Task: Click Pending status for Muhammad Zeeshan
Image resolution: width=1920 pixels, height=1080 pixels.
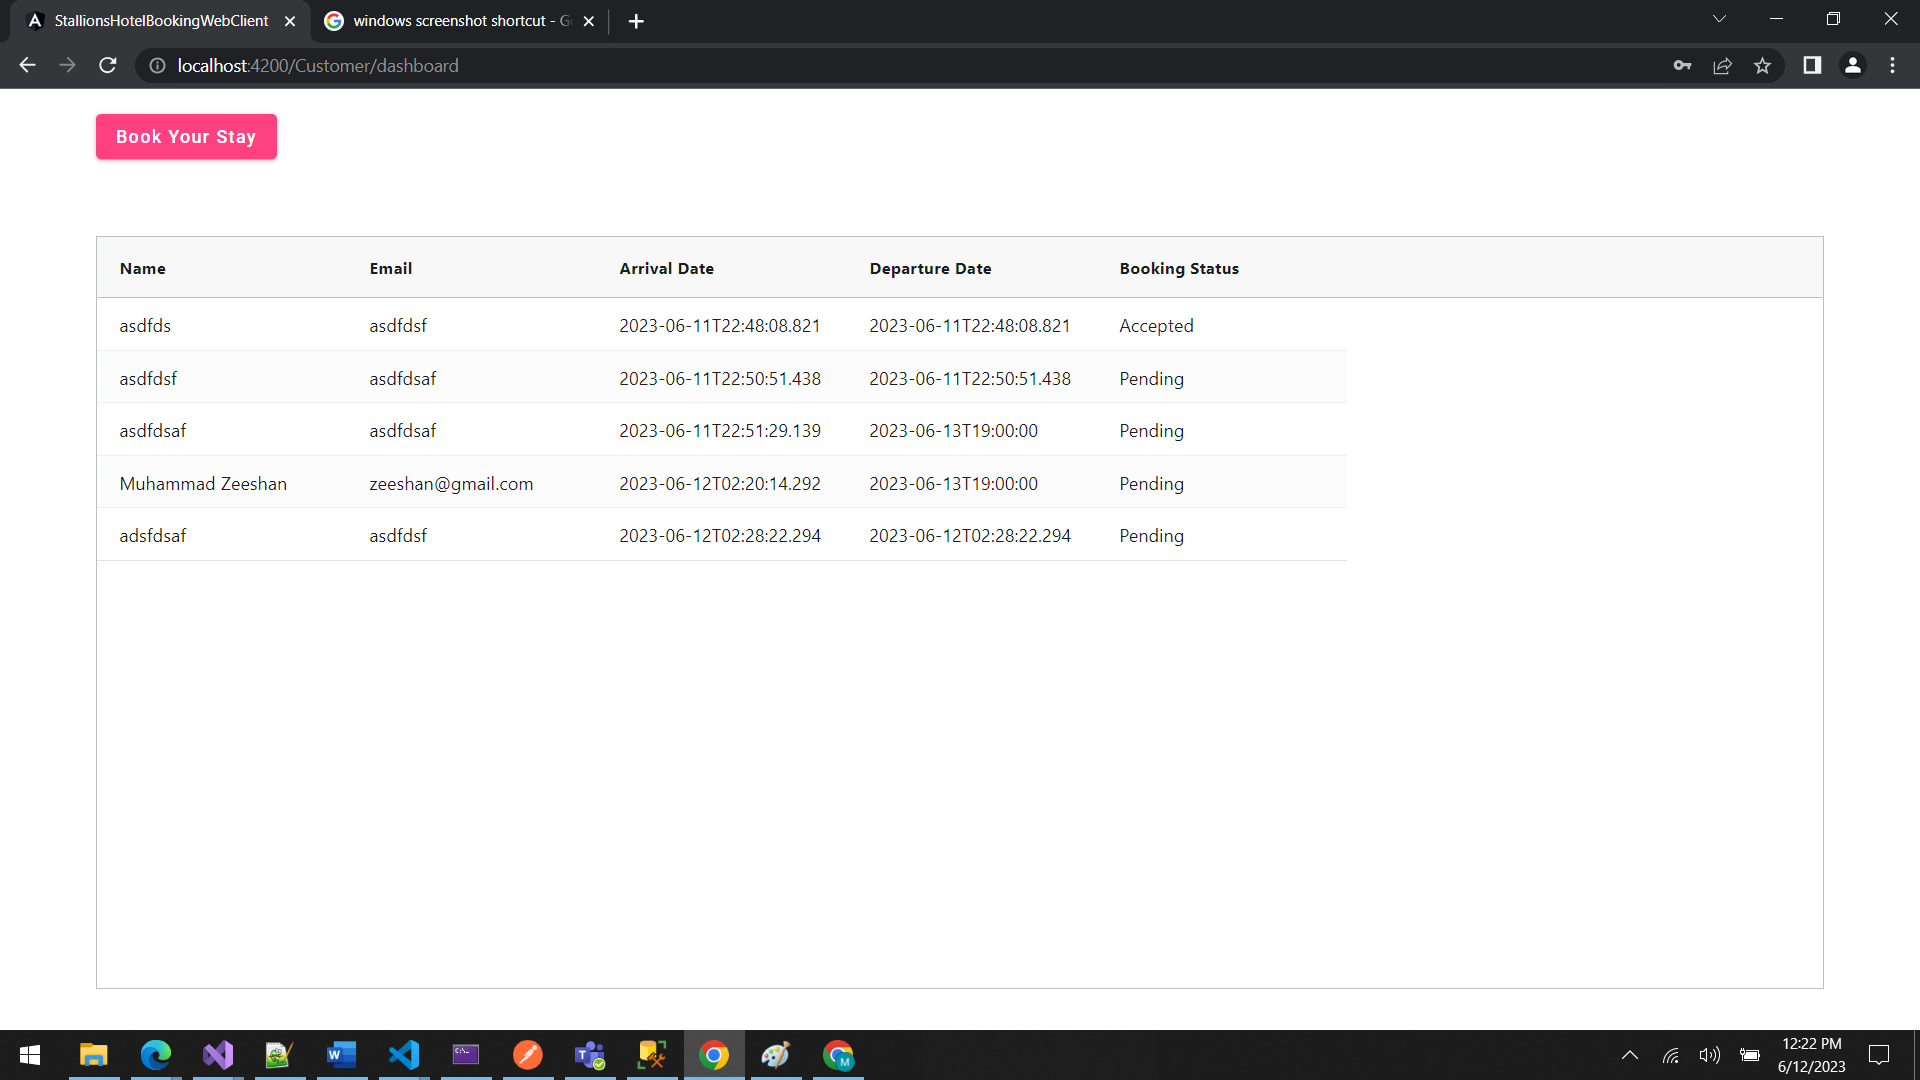Action: pos(1151,484)
